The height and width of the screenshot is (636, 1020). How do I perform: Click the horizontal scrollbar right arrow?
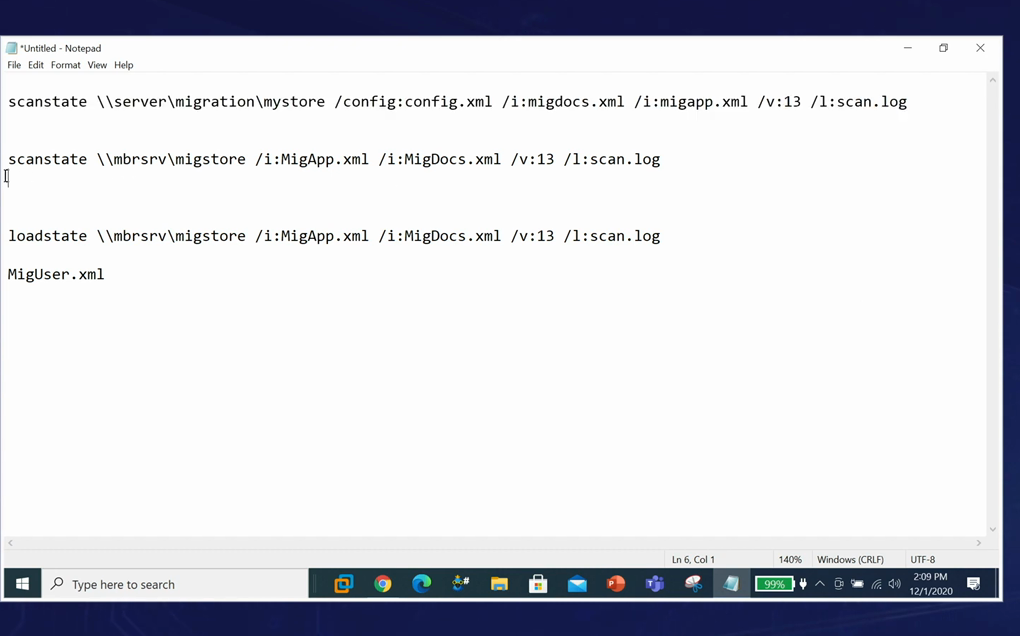(x=979, y=543)
